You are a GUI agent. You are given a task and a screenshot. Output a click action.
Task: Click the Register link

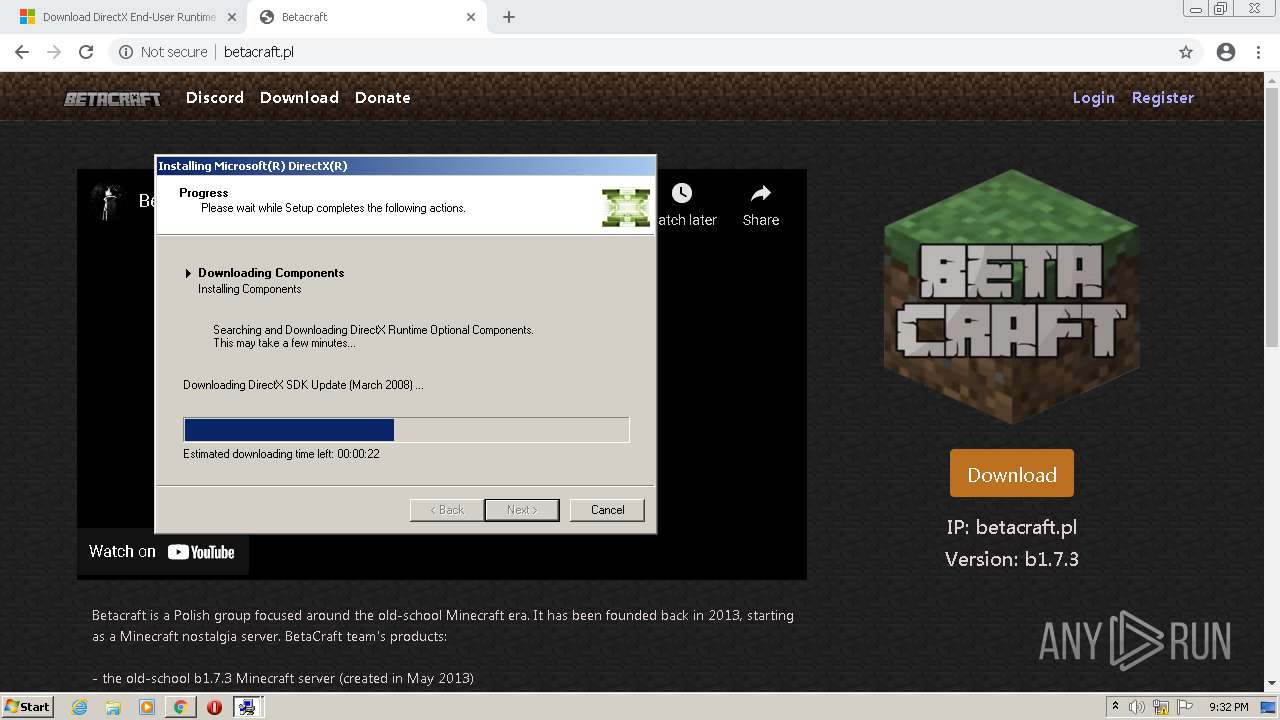(1163, 98)
